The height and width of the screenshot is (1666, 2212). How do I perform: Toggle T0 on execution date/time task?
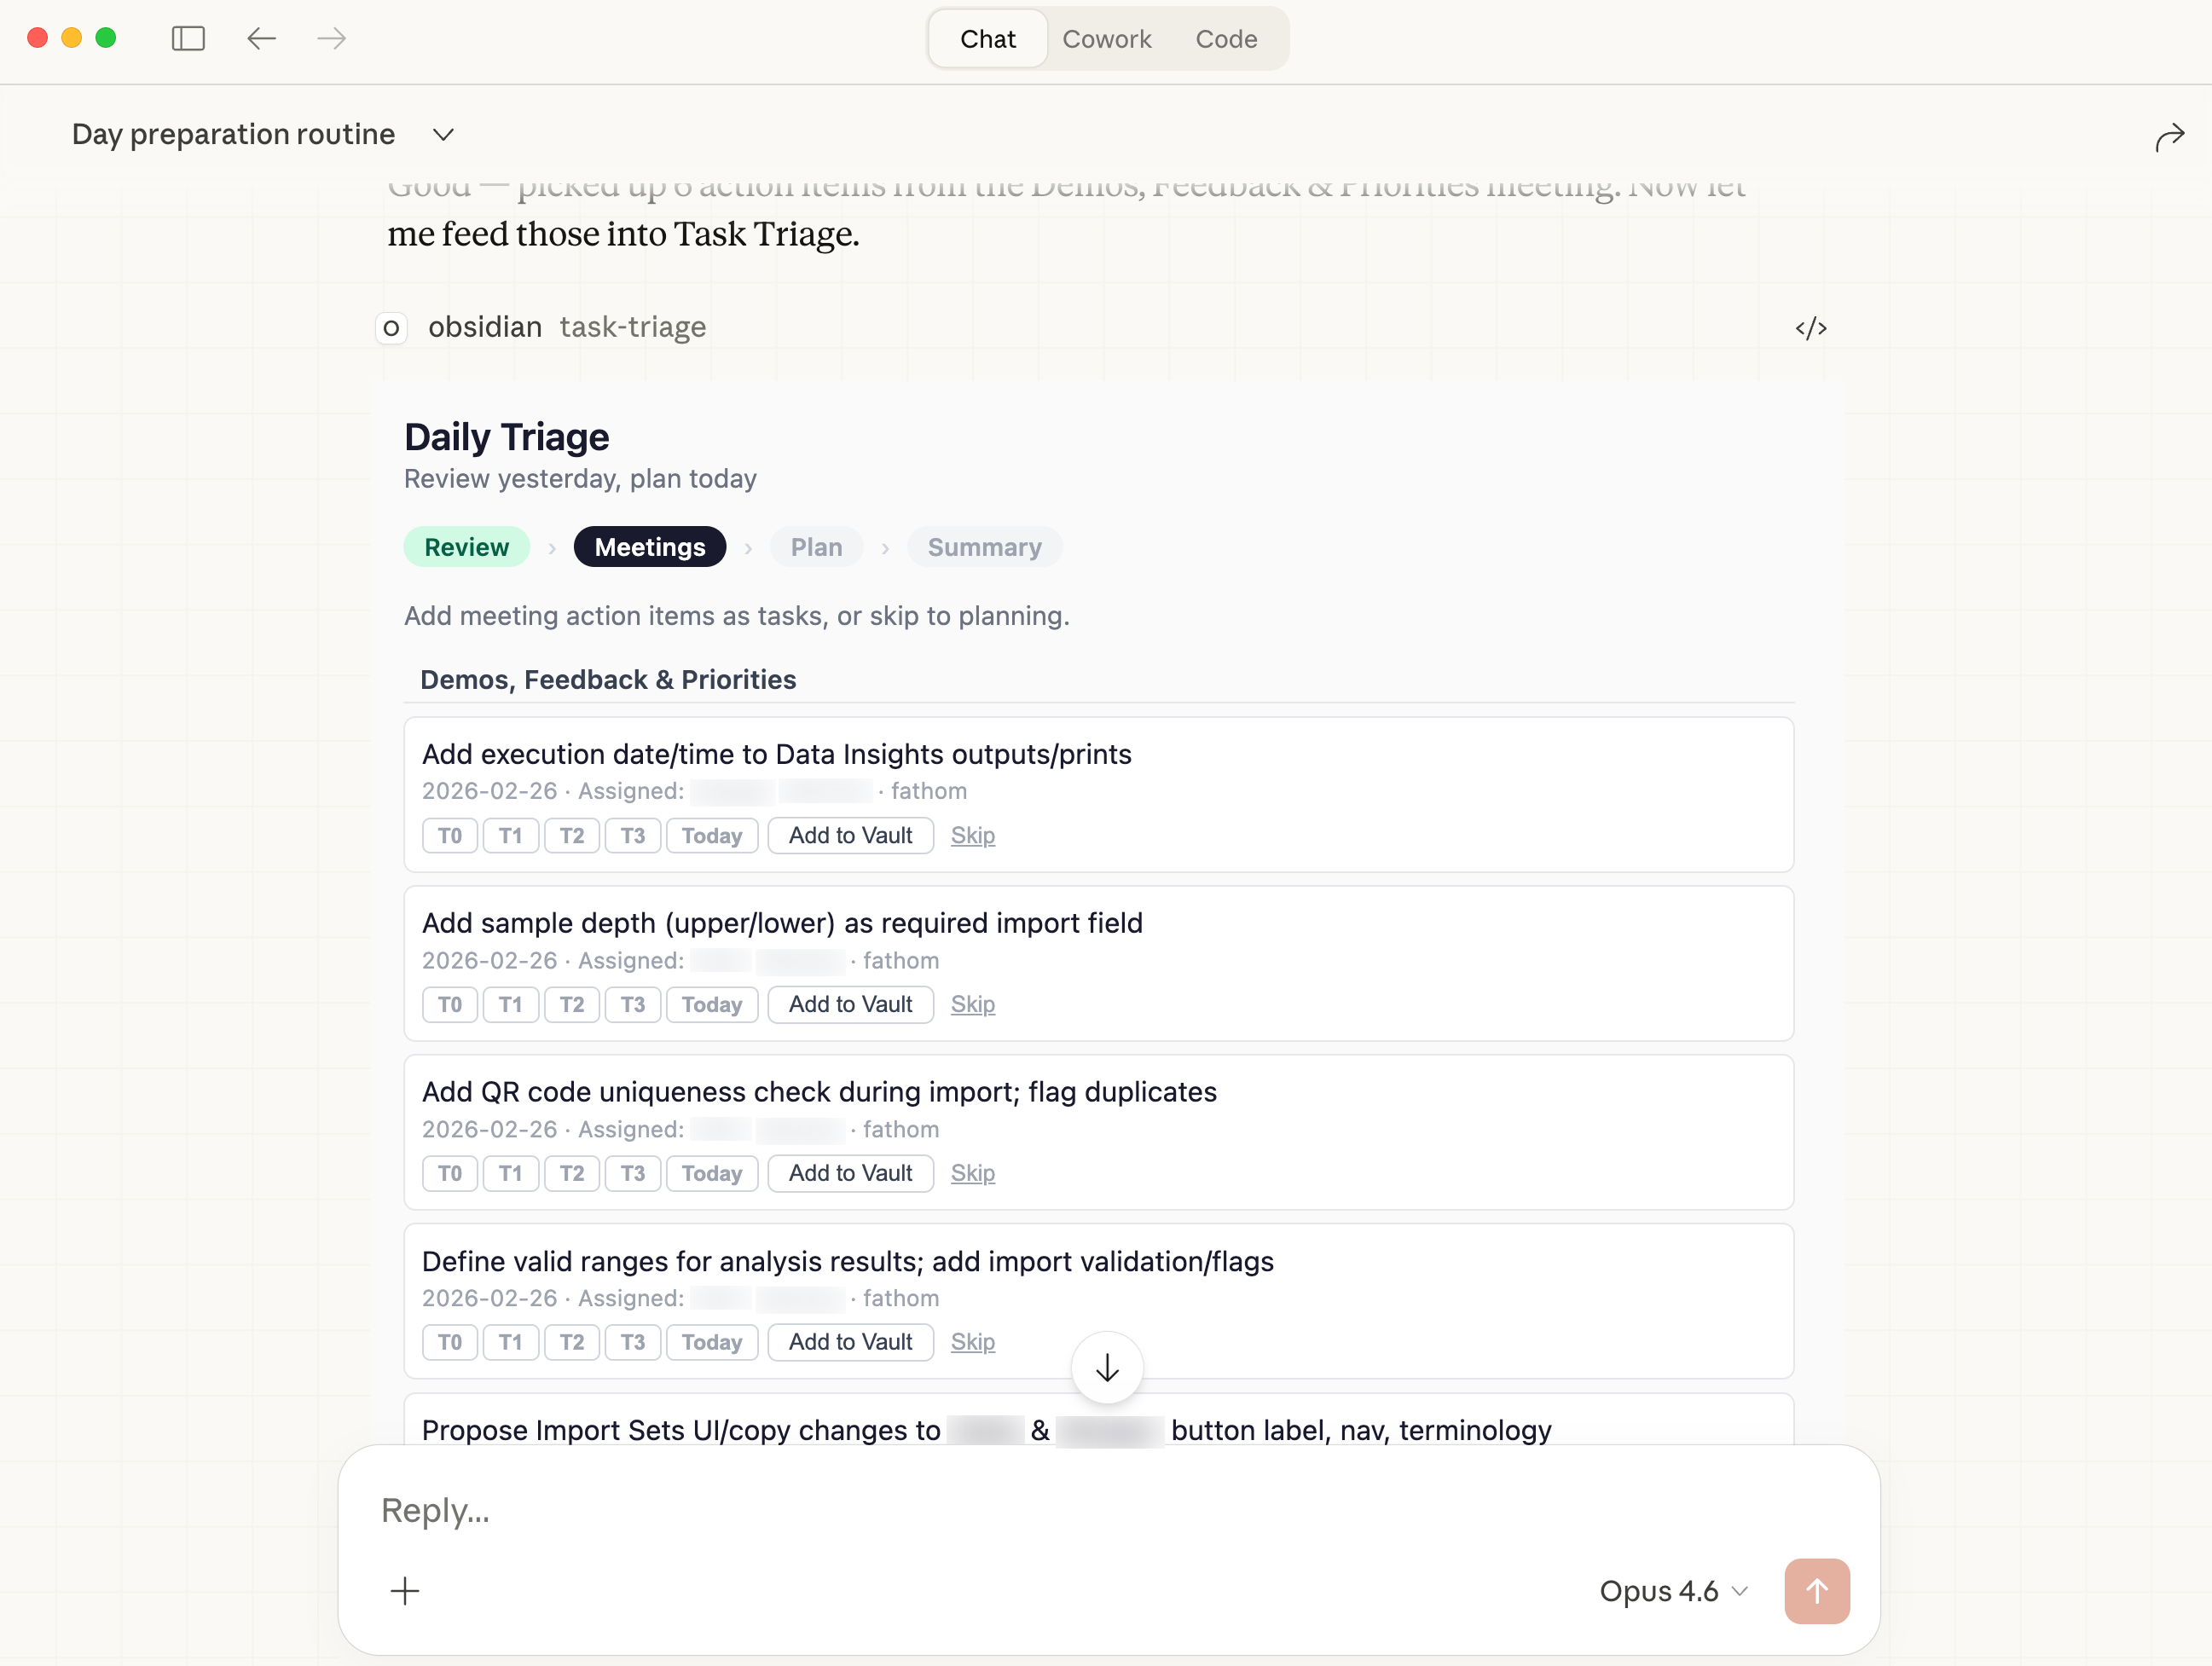(x=449, y=835)
